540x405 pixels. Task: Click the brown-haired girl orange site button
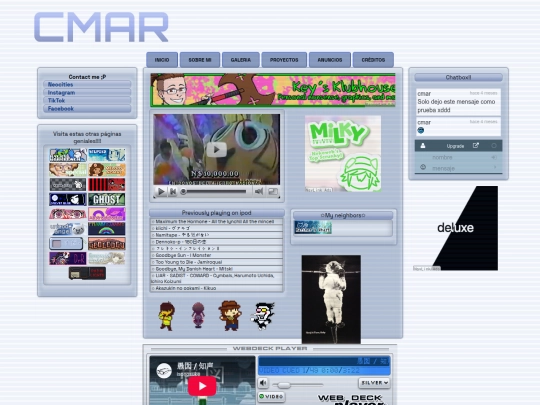pos(107,170)
